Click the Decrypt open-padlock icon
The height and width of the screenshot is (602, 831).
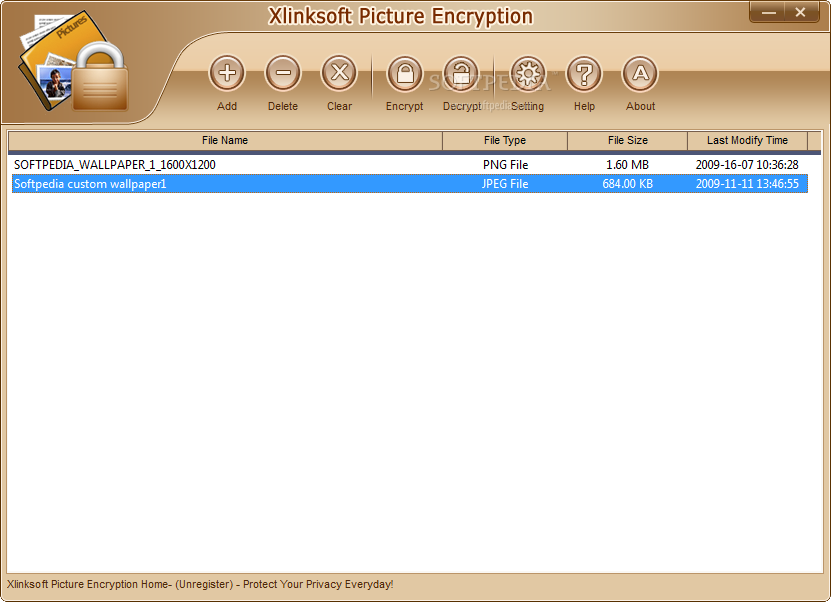pyautogui.click(x=461, y=73)
